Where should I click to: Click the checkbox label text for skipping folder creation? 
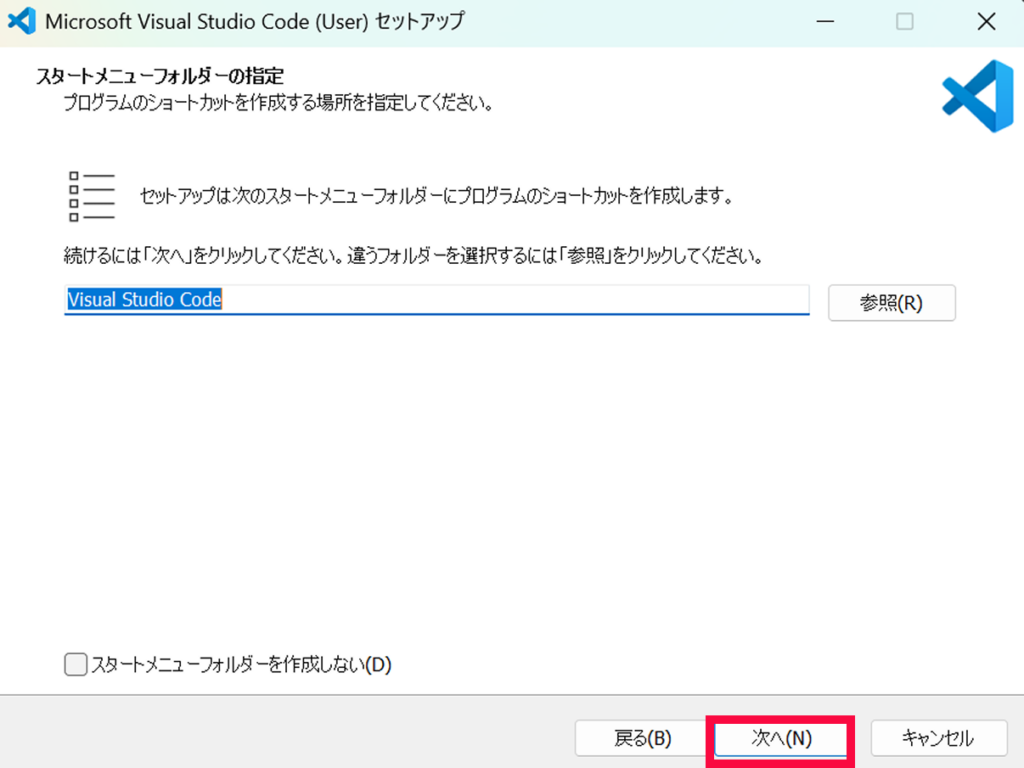tap(240, 664)
